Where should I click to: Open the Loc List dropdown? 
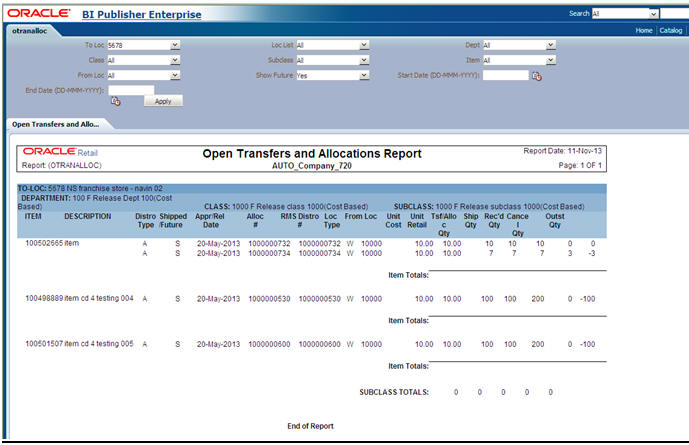click(x=364, y=45)
